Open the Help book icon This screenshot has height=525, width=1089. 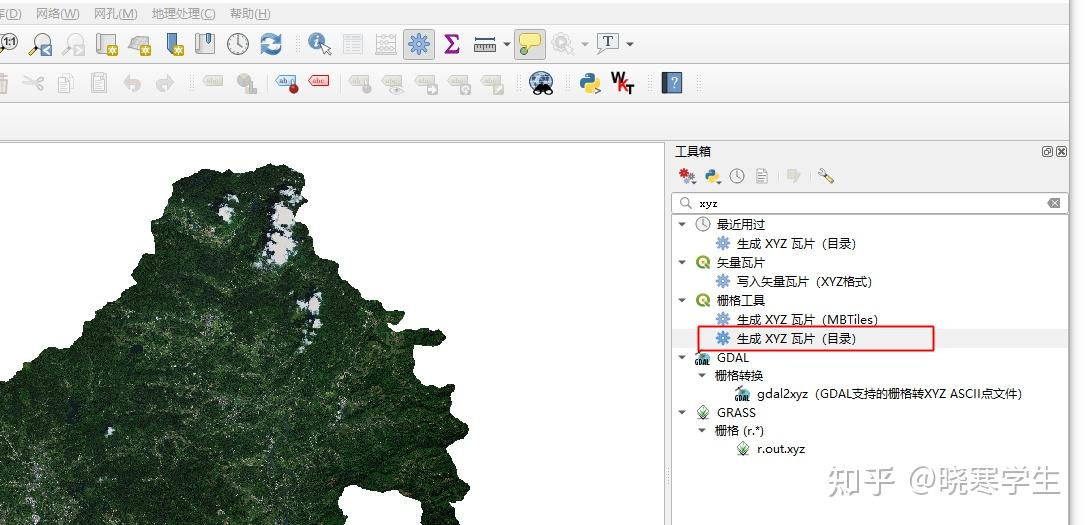[x=672, y=83]
